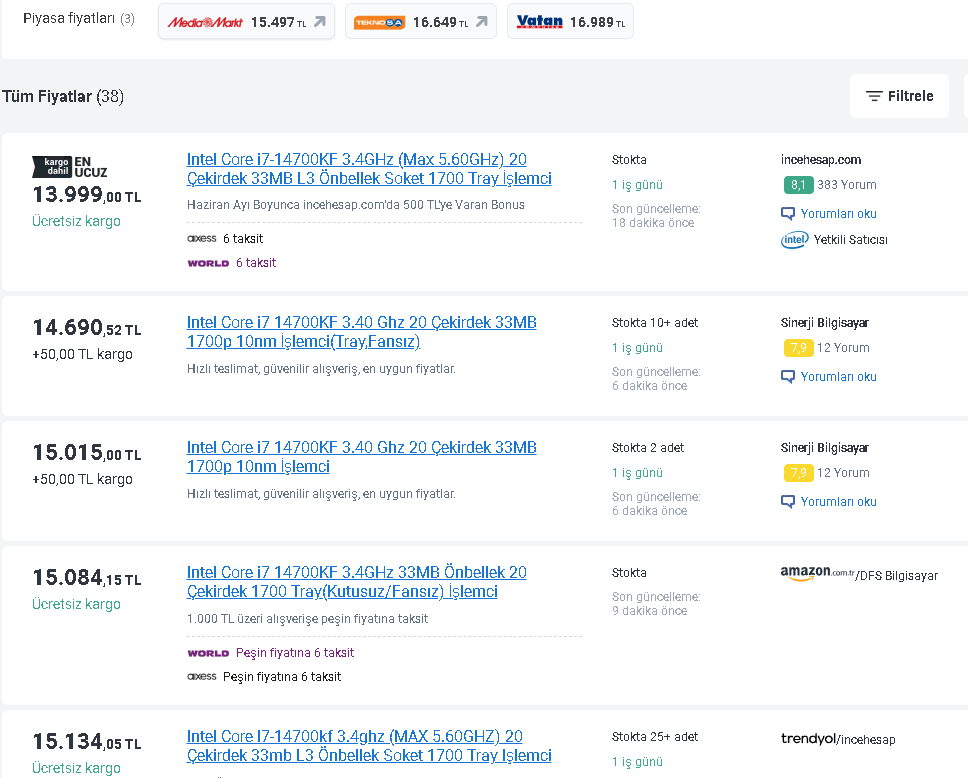Click the 8,1 rating badge of incehesap.com

pyautogui.click(x=798, y=185)
